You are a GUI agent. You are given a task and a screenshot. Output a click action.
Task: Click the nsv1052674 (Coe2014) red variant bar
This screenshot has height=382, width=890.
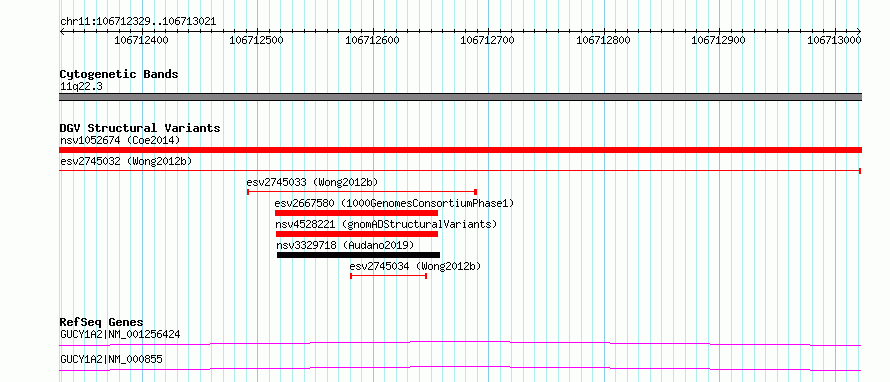click(x=460, y=150)
